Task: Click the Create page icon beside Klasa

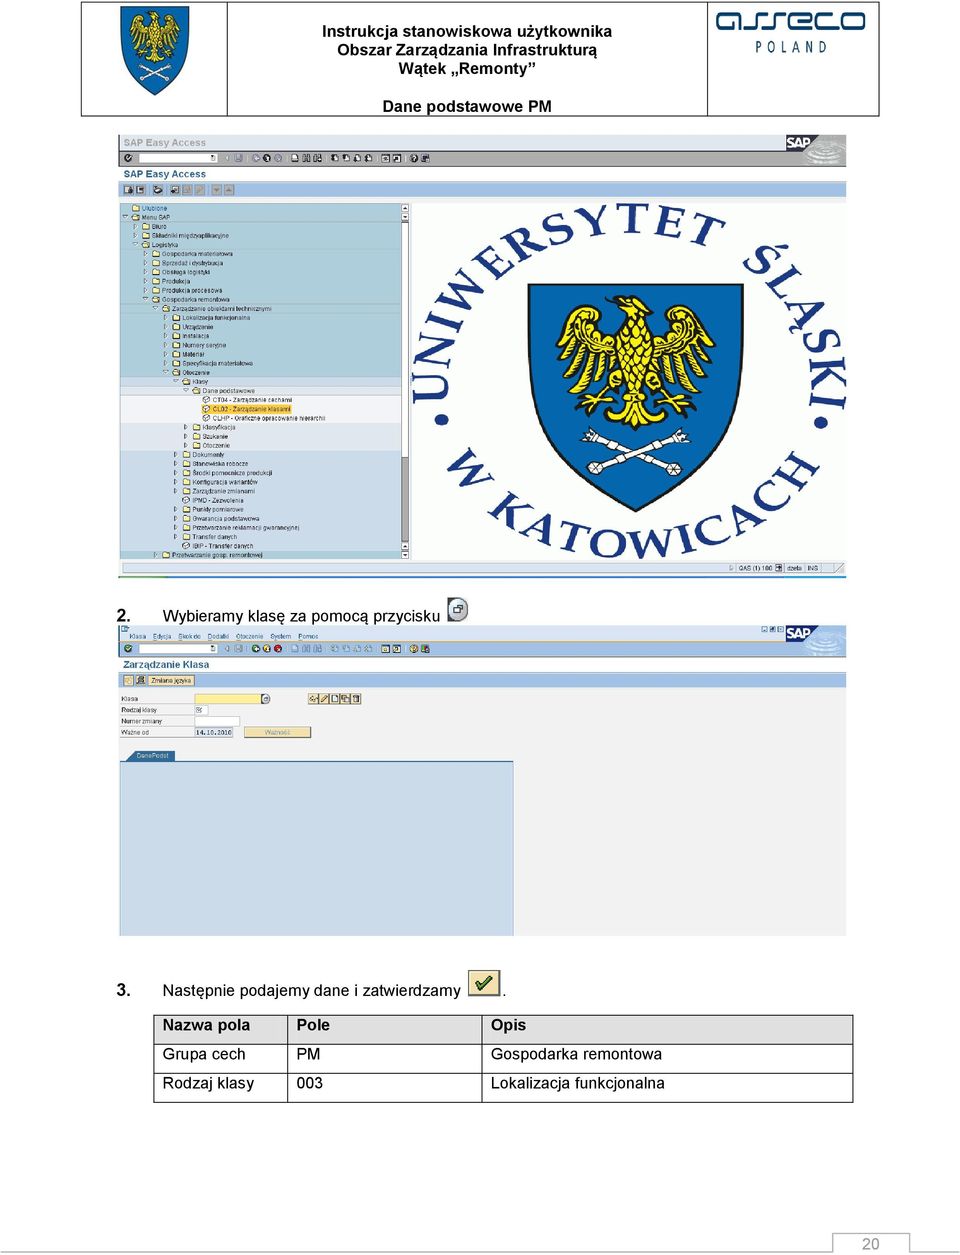Action: coord(334,699)
